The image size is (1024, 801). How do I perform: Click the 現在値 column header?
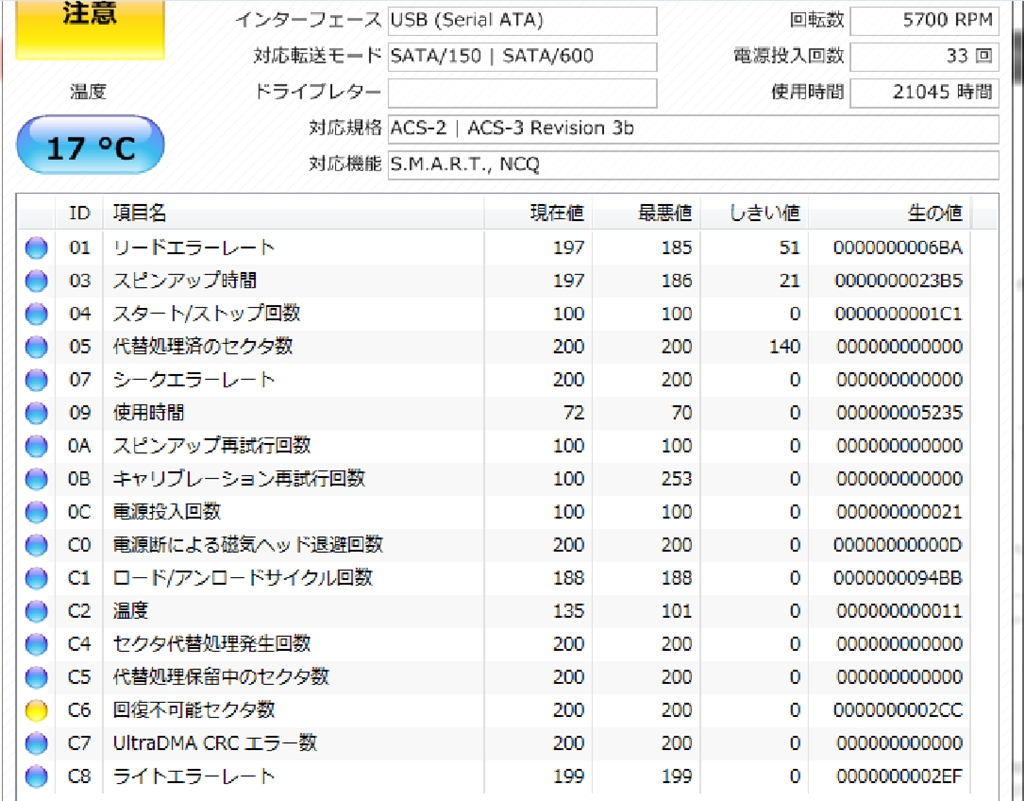(538, 213)
